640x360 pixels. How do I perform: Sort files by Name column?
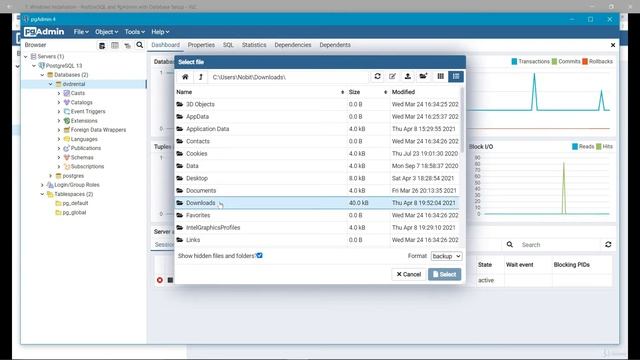pyautogui.click(x=260, y=92)
